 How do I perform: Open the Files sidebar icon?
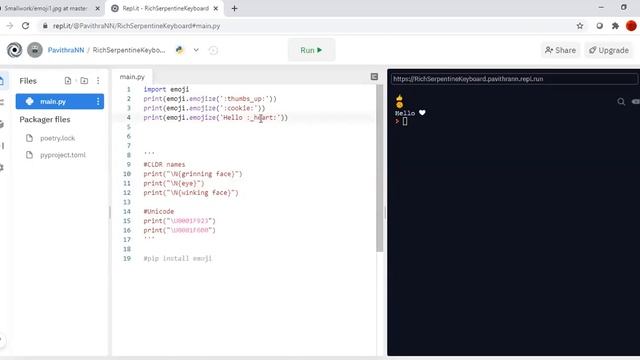pos(2,81)
